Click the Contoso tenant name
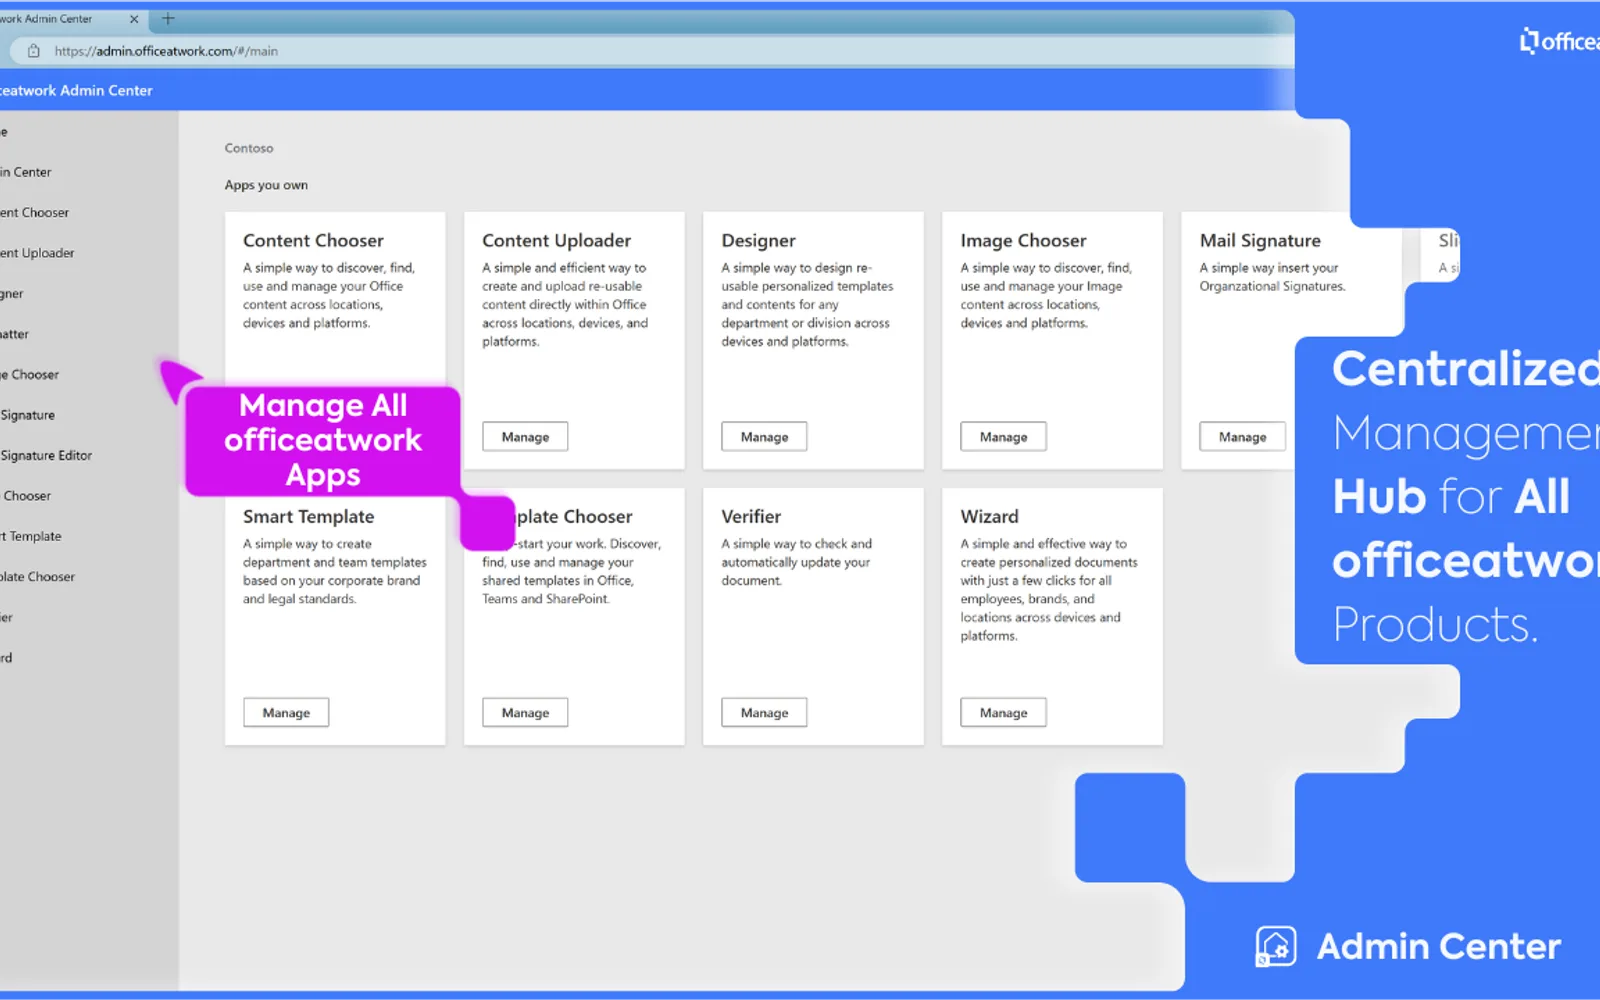1600x1000 pixels. pos(249,148)
